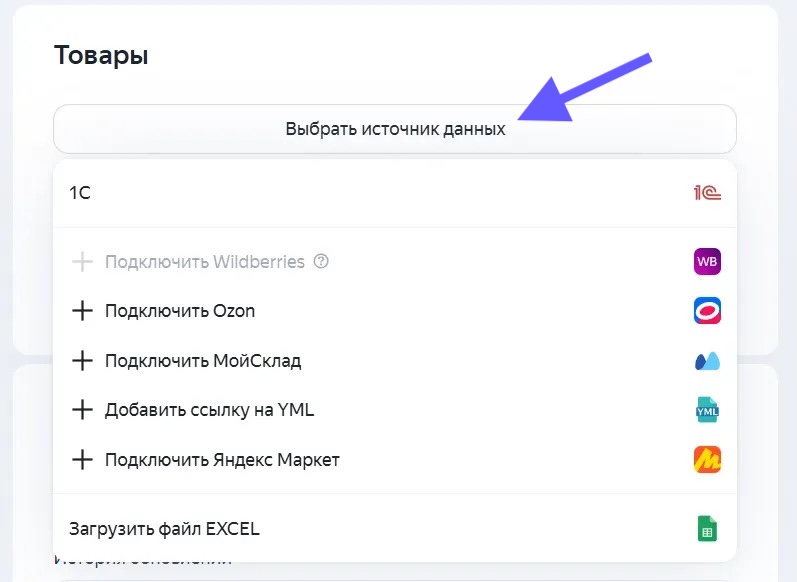Click the Wildberries help question mark

pos(321,262)
